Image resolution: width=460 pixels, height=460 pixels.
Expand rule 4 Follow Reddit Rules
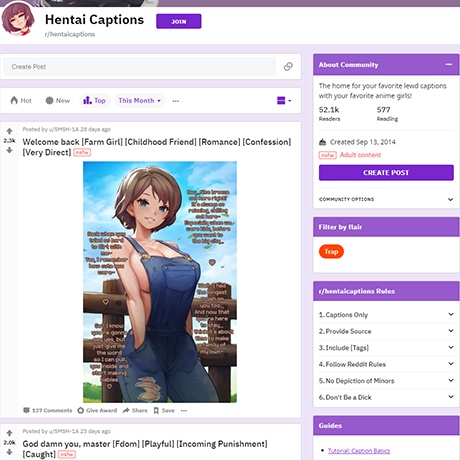point(386,364)
